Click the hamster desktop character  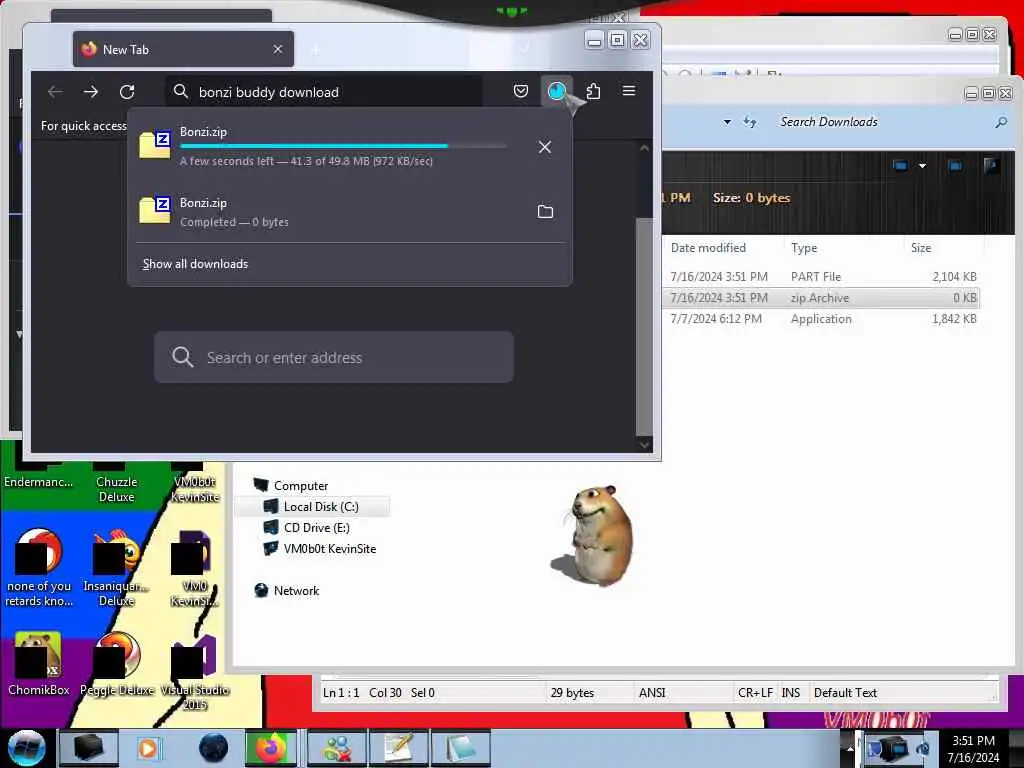tap(594, 534)
